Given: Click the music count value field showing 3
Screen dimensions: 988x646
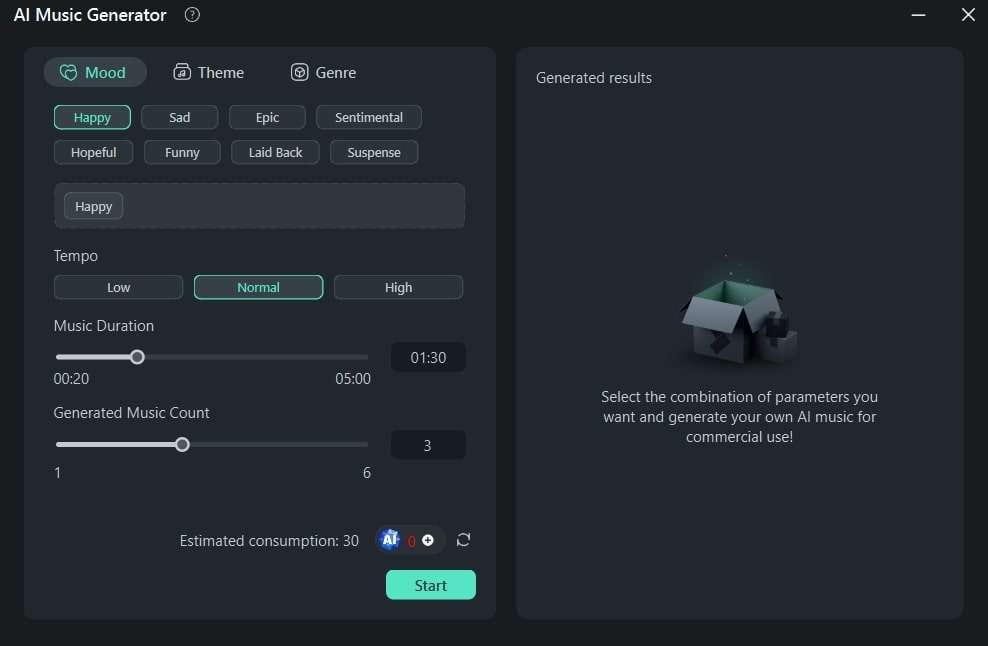Looking at the screenshot, I should coord(428,446).
